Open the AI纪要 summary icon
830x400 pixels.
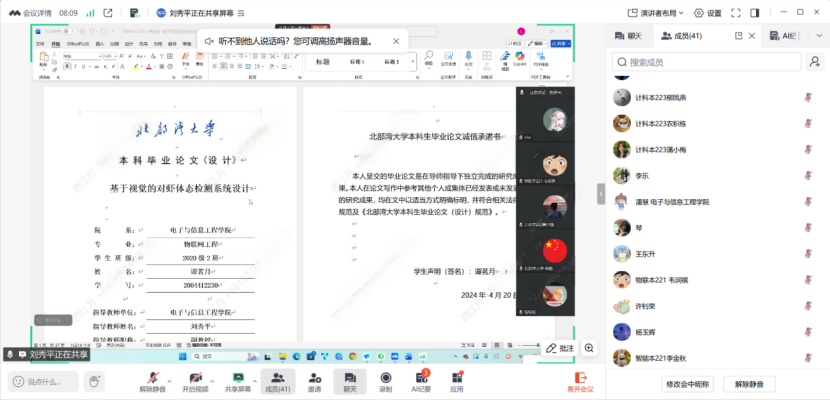point(421,378)
